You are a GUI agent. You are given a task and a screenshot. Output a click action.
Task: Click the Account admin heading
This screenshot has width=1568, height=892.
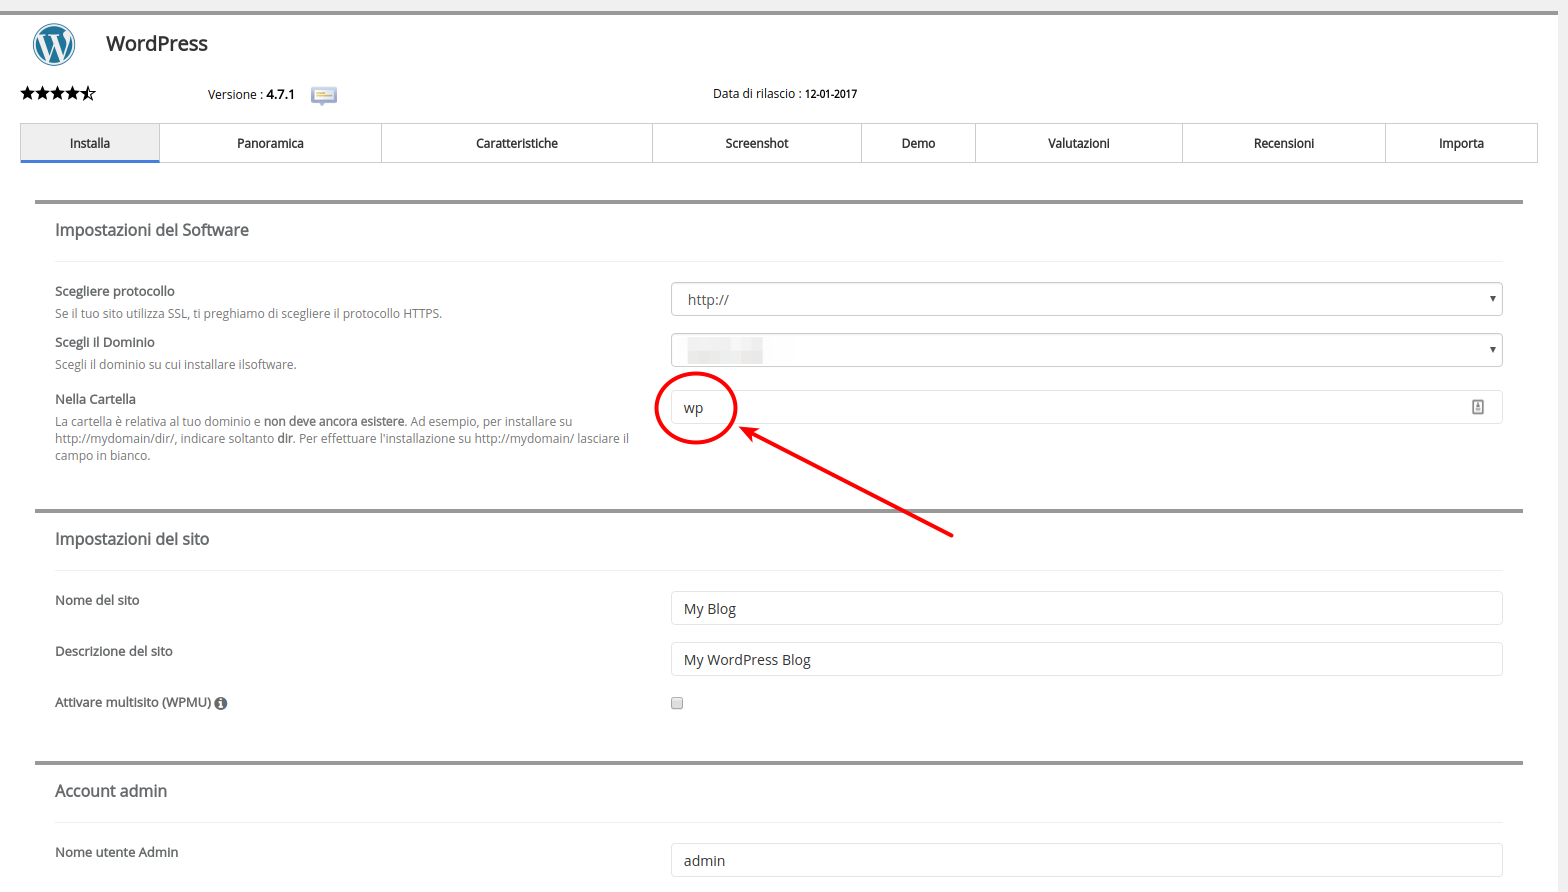(x=111, y=791)
